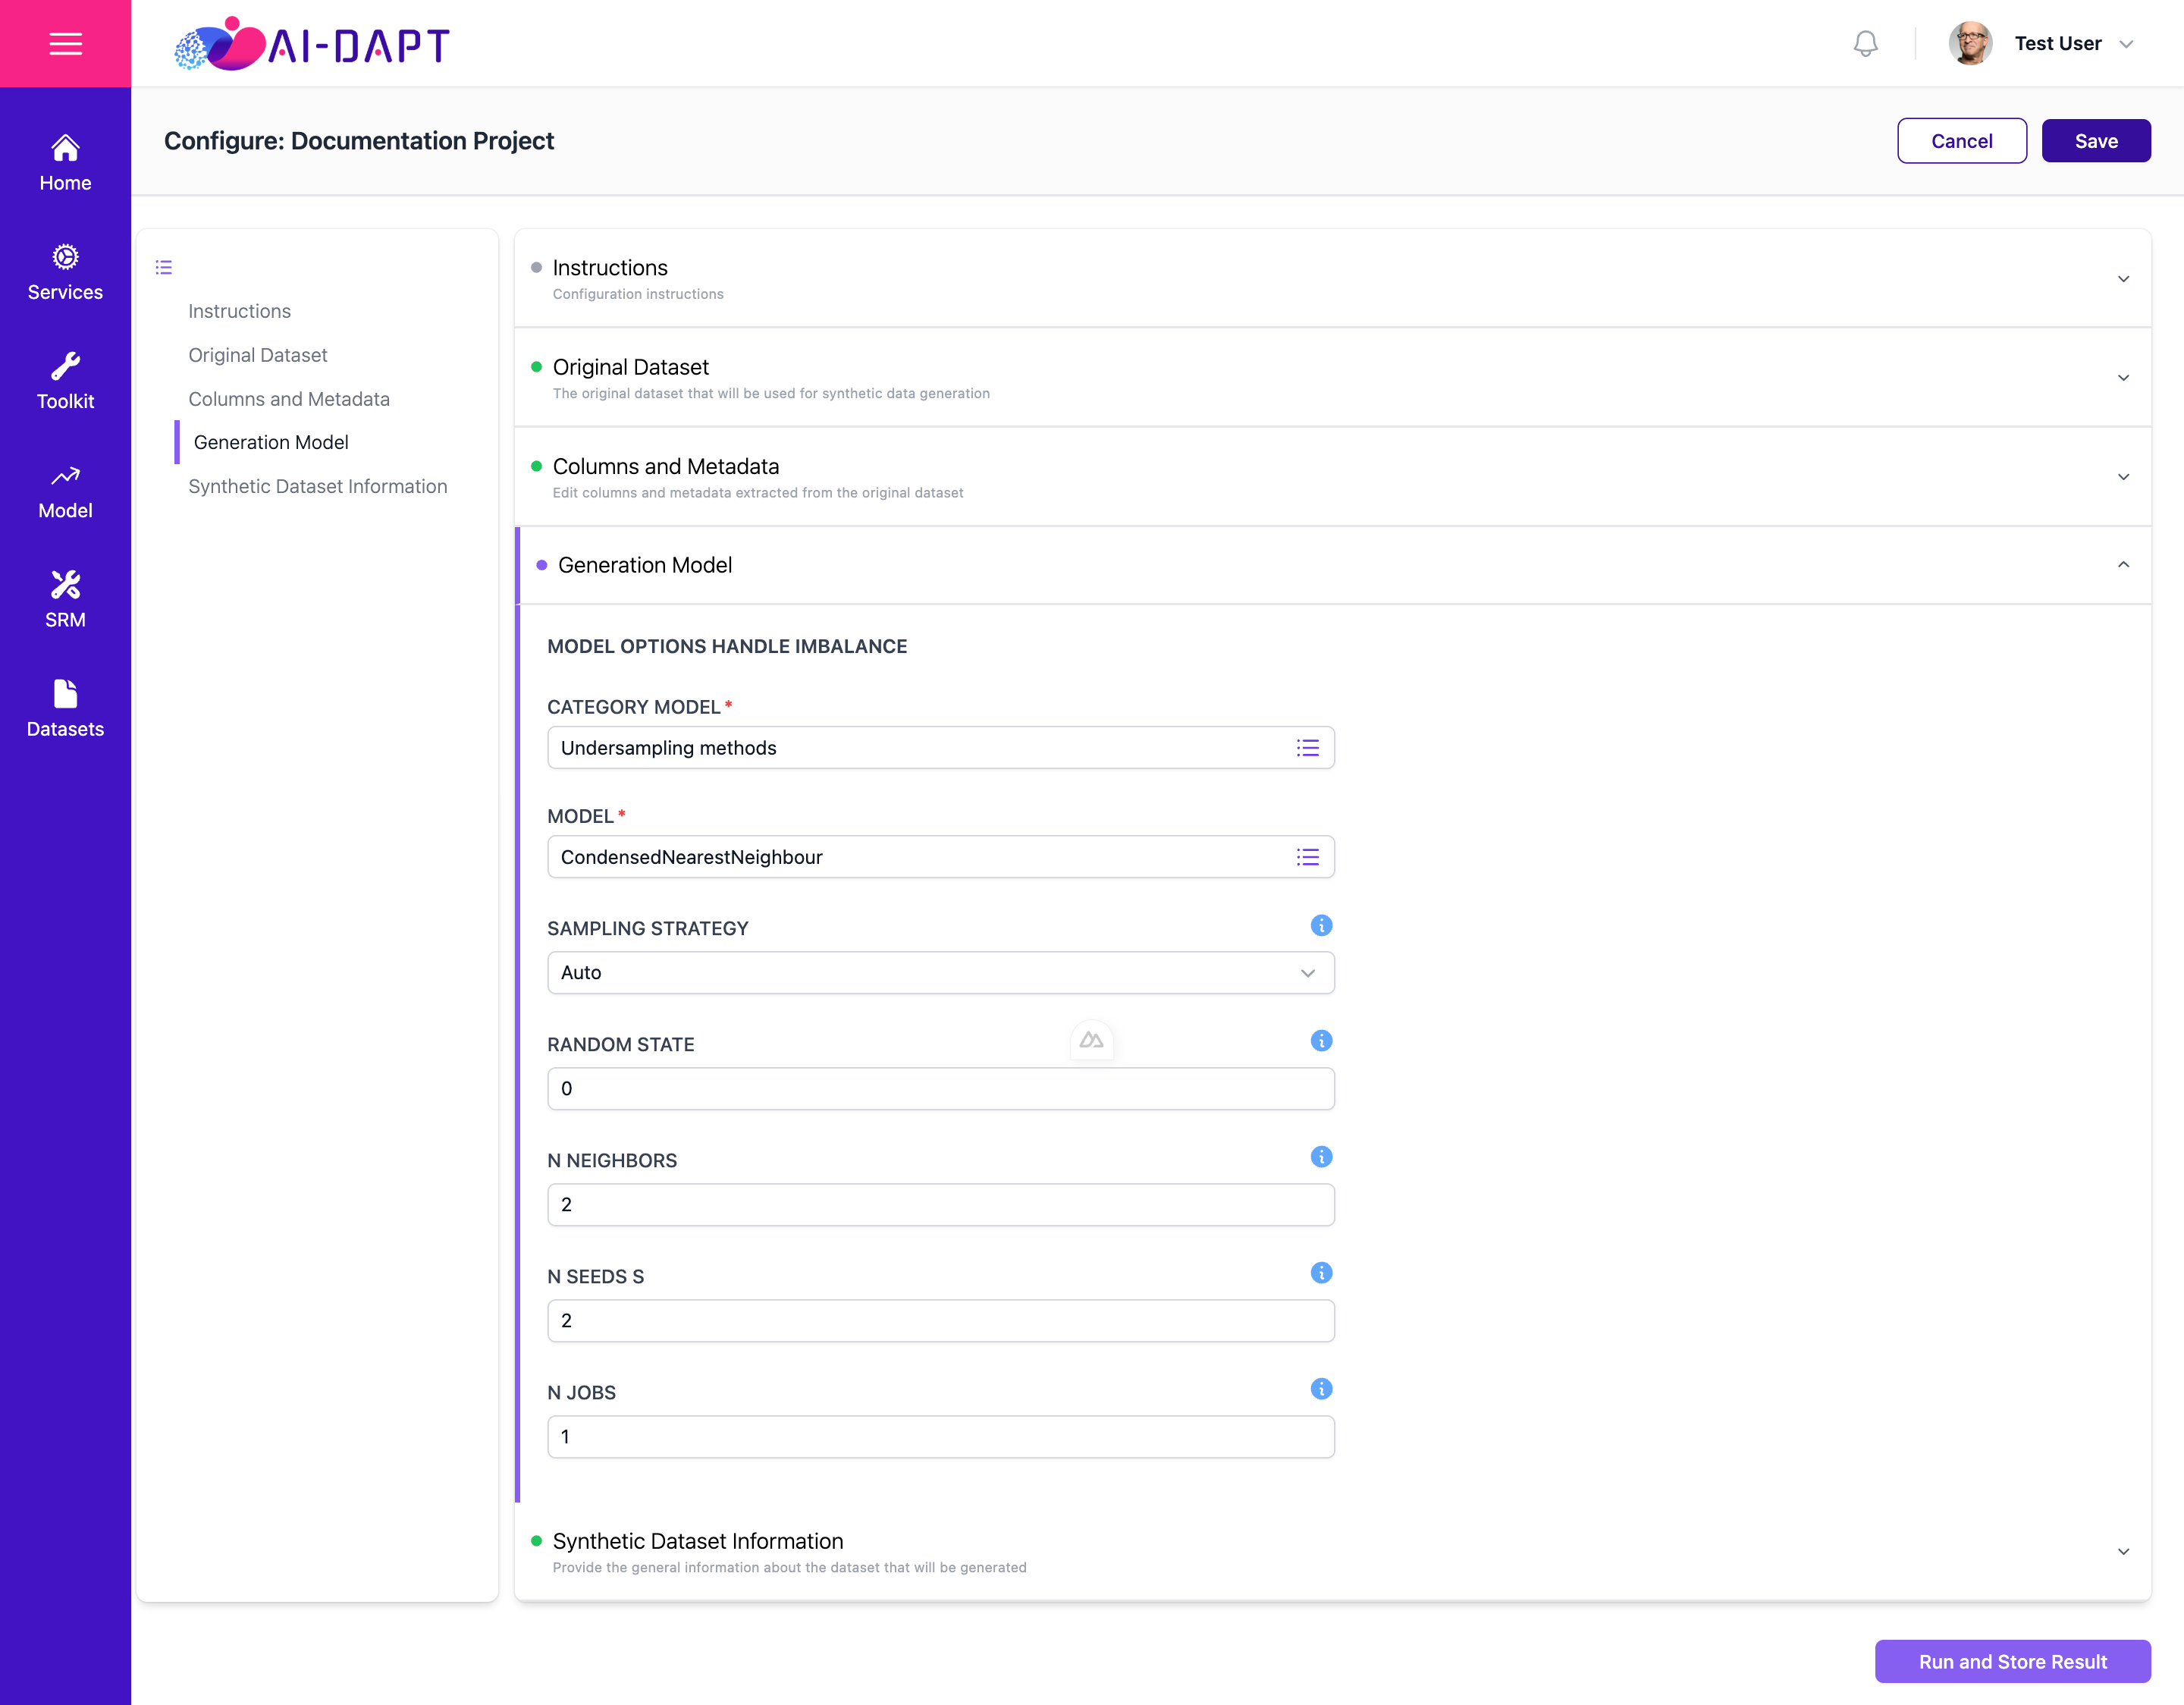Show info for N Neighbors
2184x1705 pixels.
pyautogui.click(x=1321, y=1157)
